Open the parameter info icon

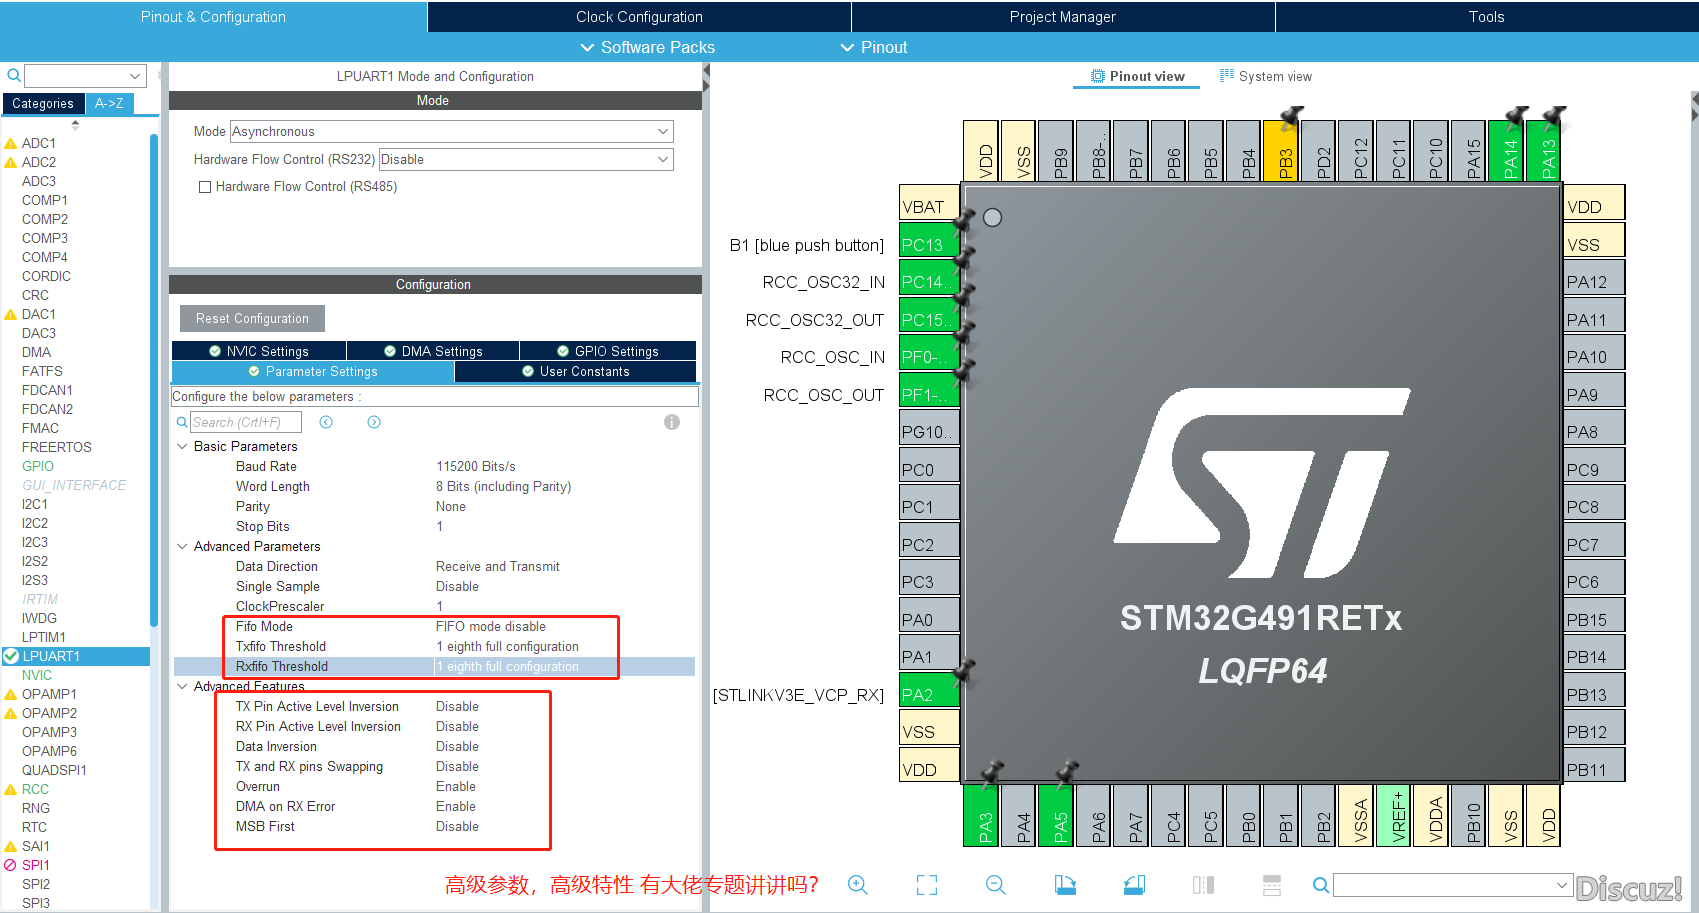pos(672,422)
